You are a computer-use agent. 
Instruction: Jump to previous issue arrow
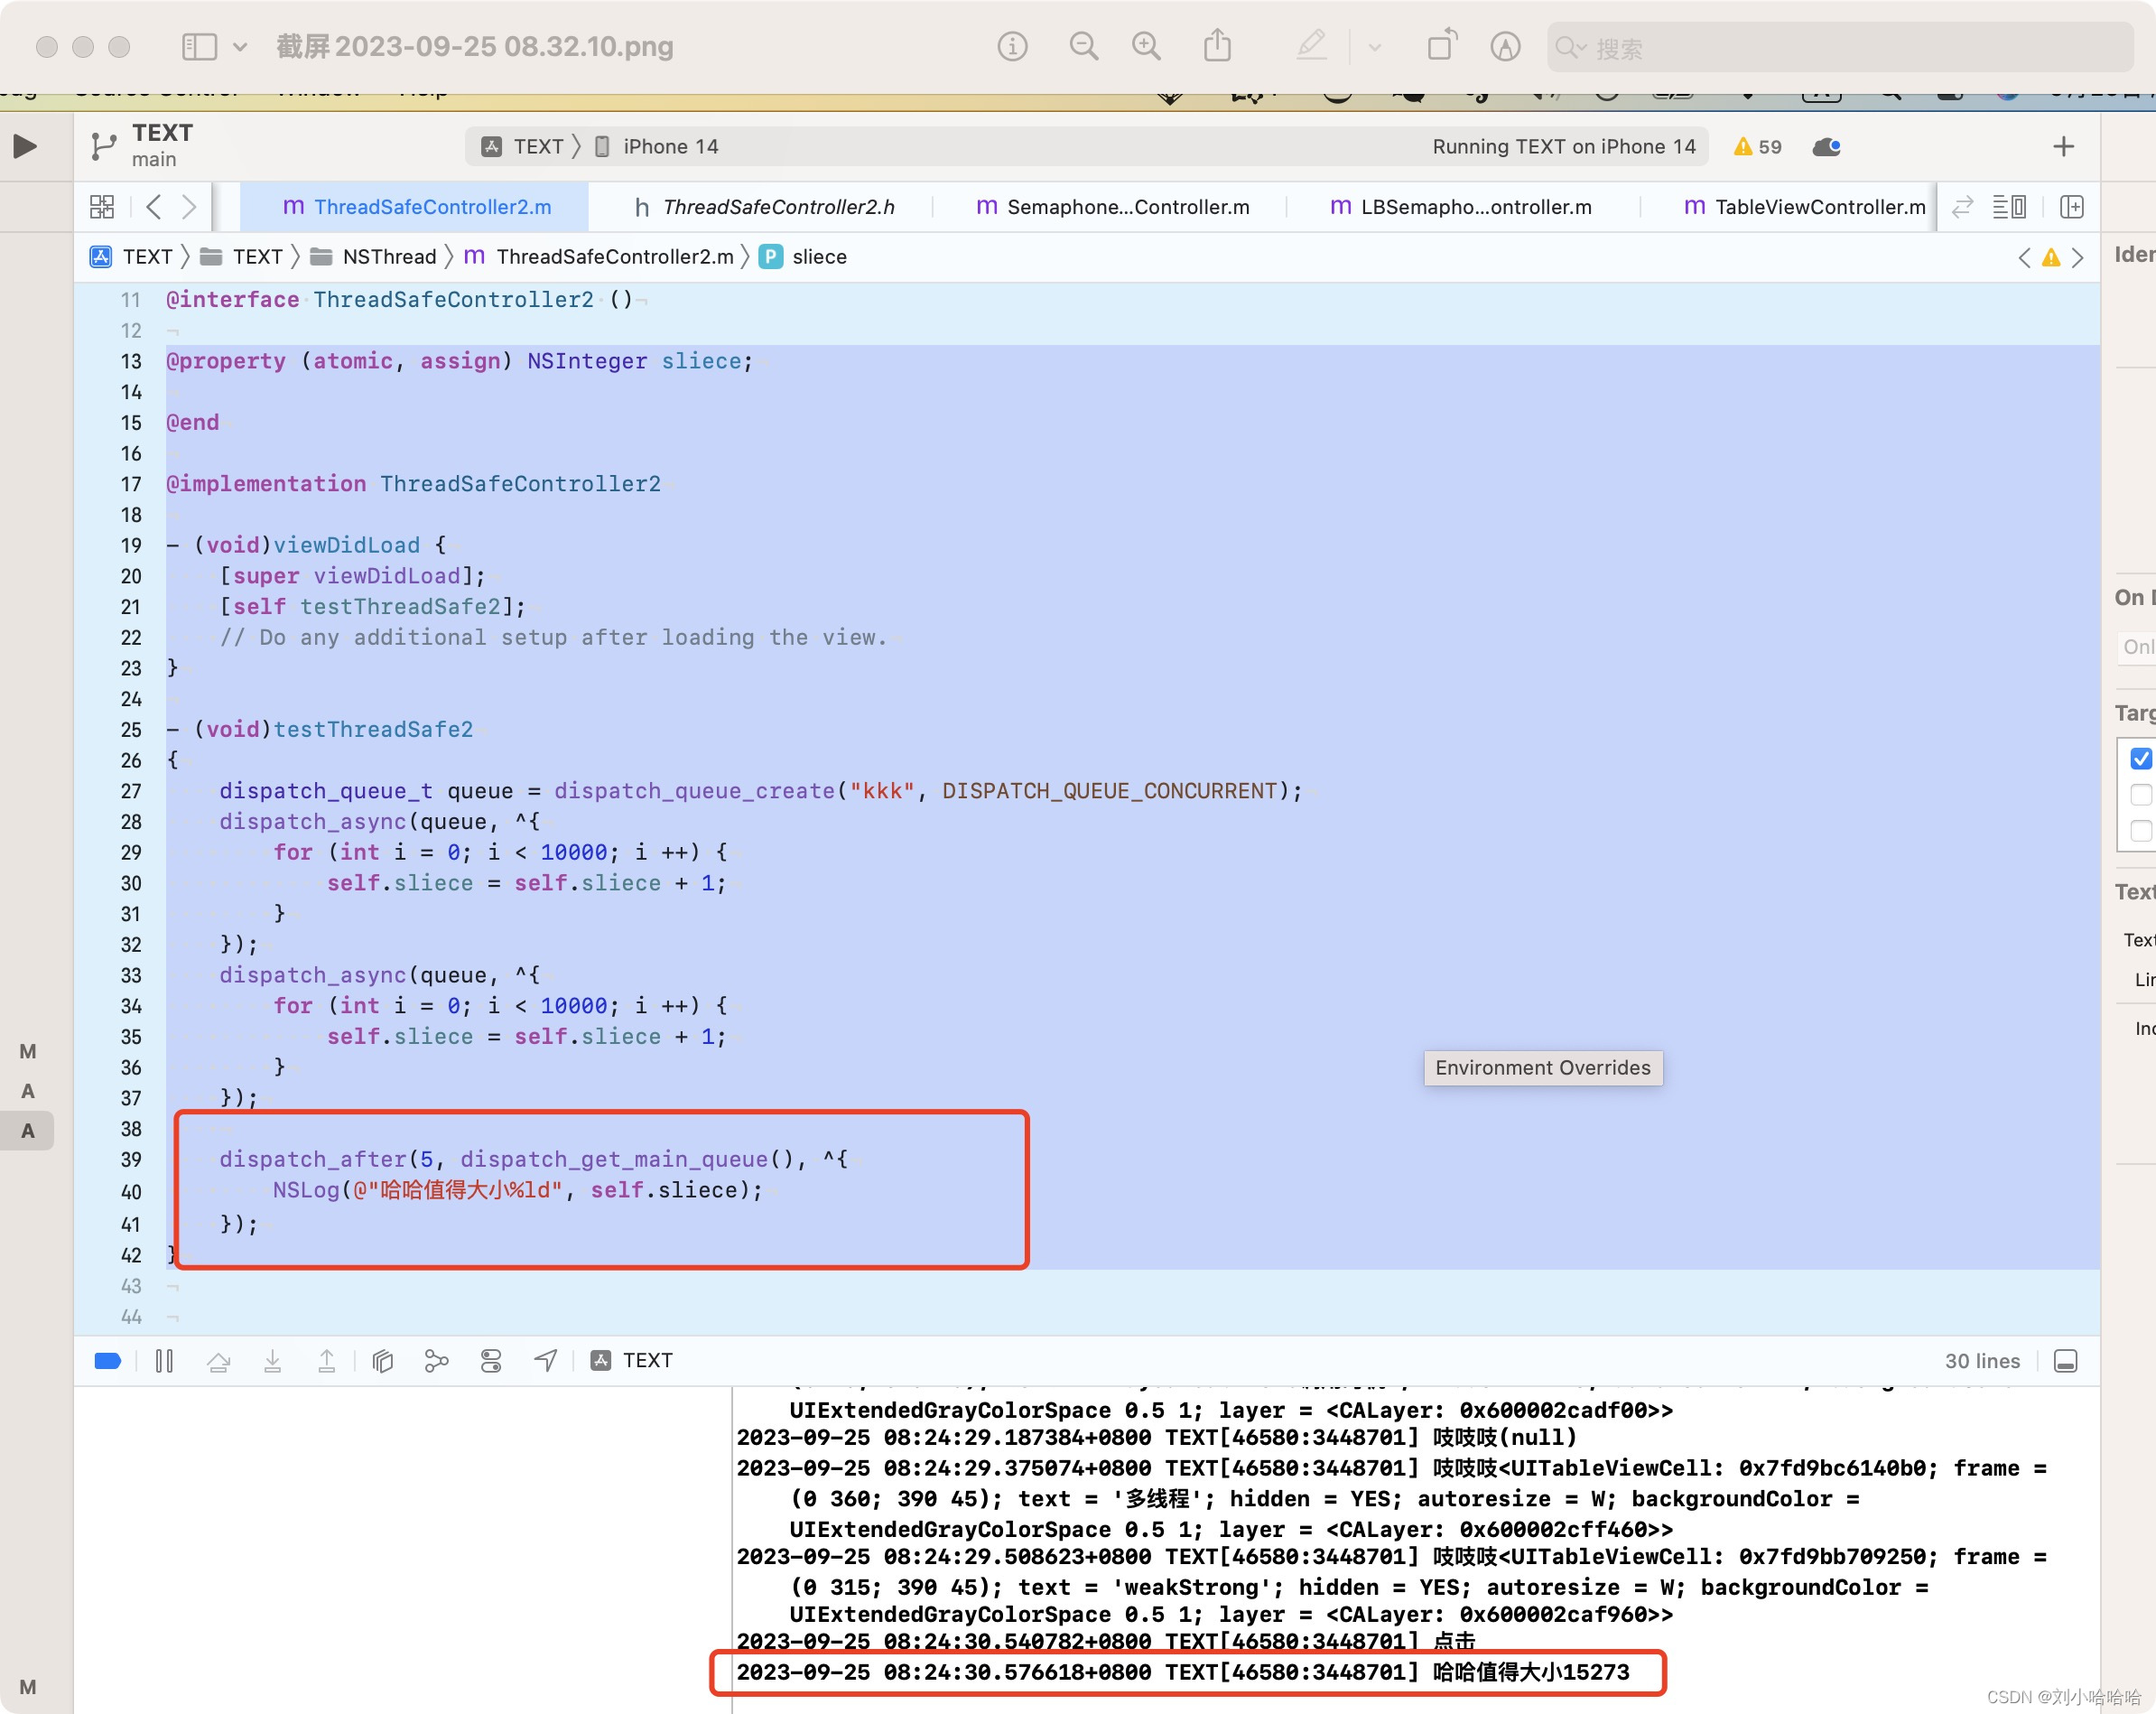click(2024, 258)
